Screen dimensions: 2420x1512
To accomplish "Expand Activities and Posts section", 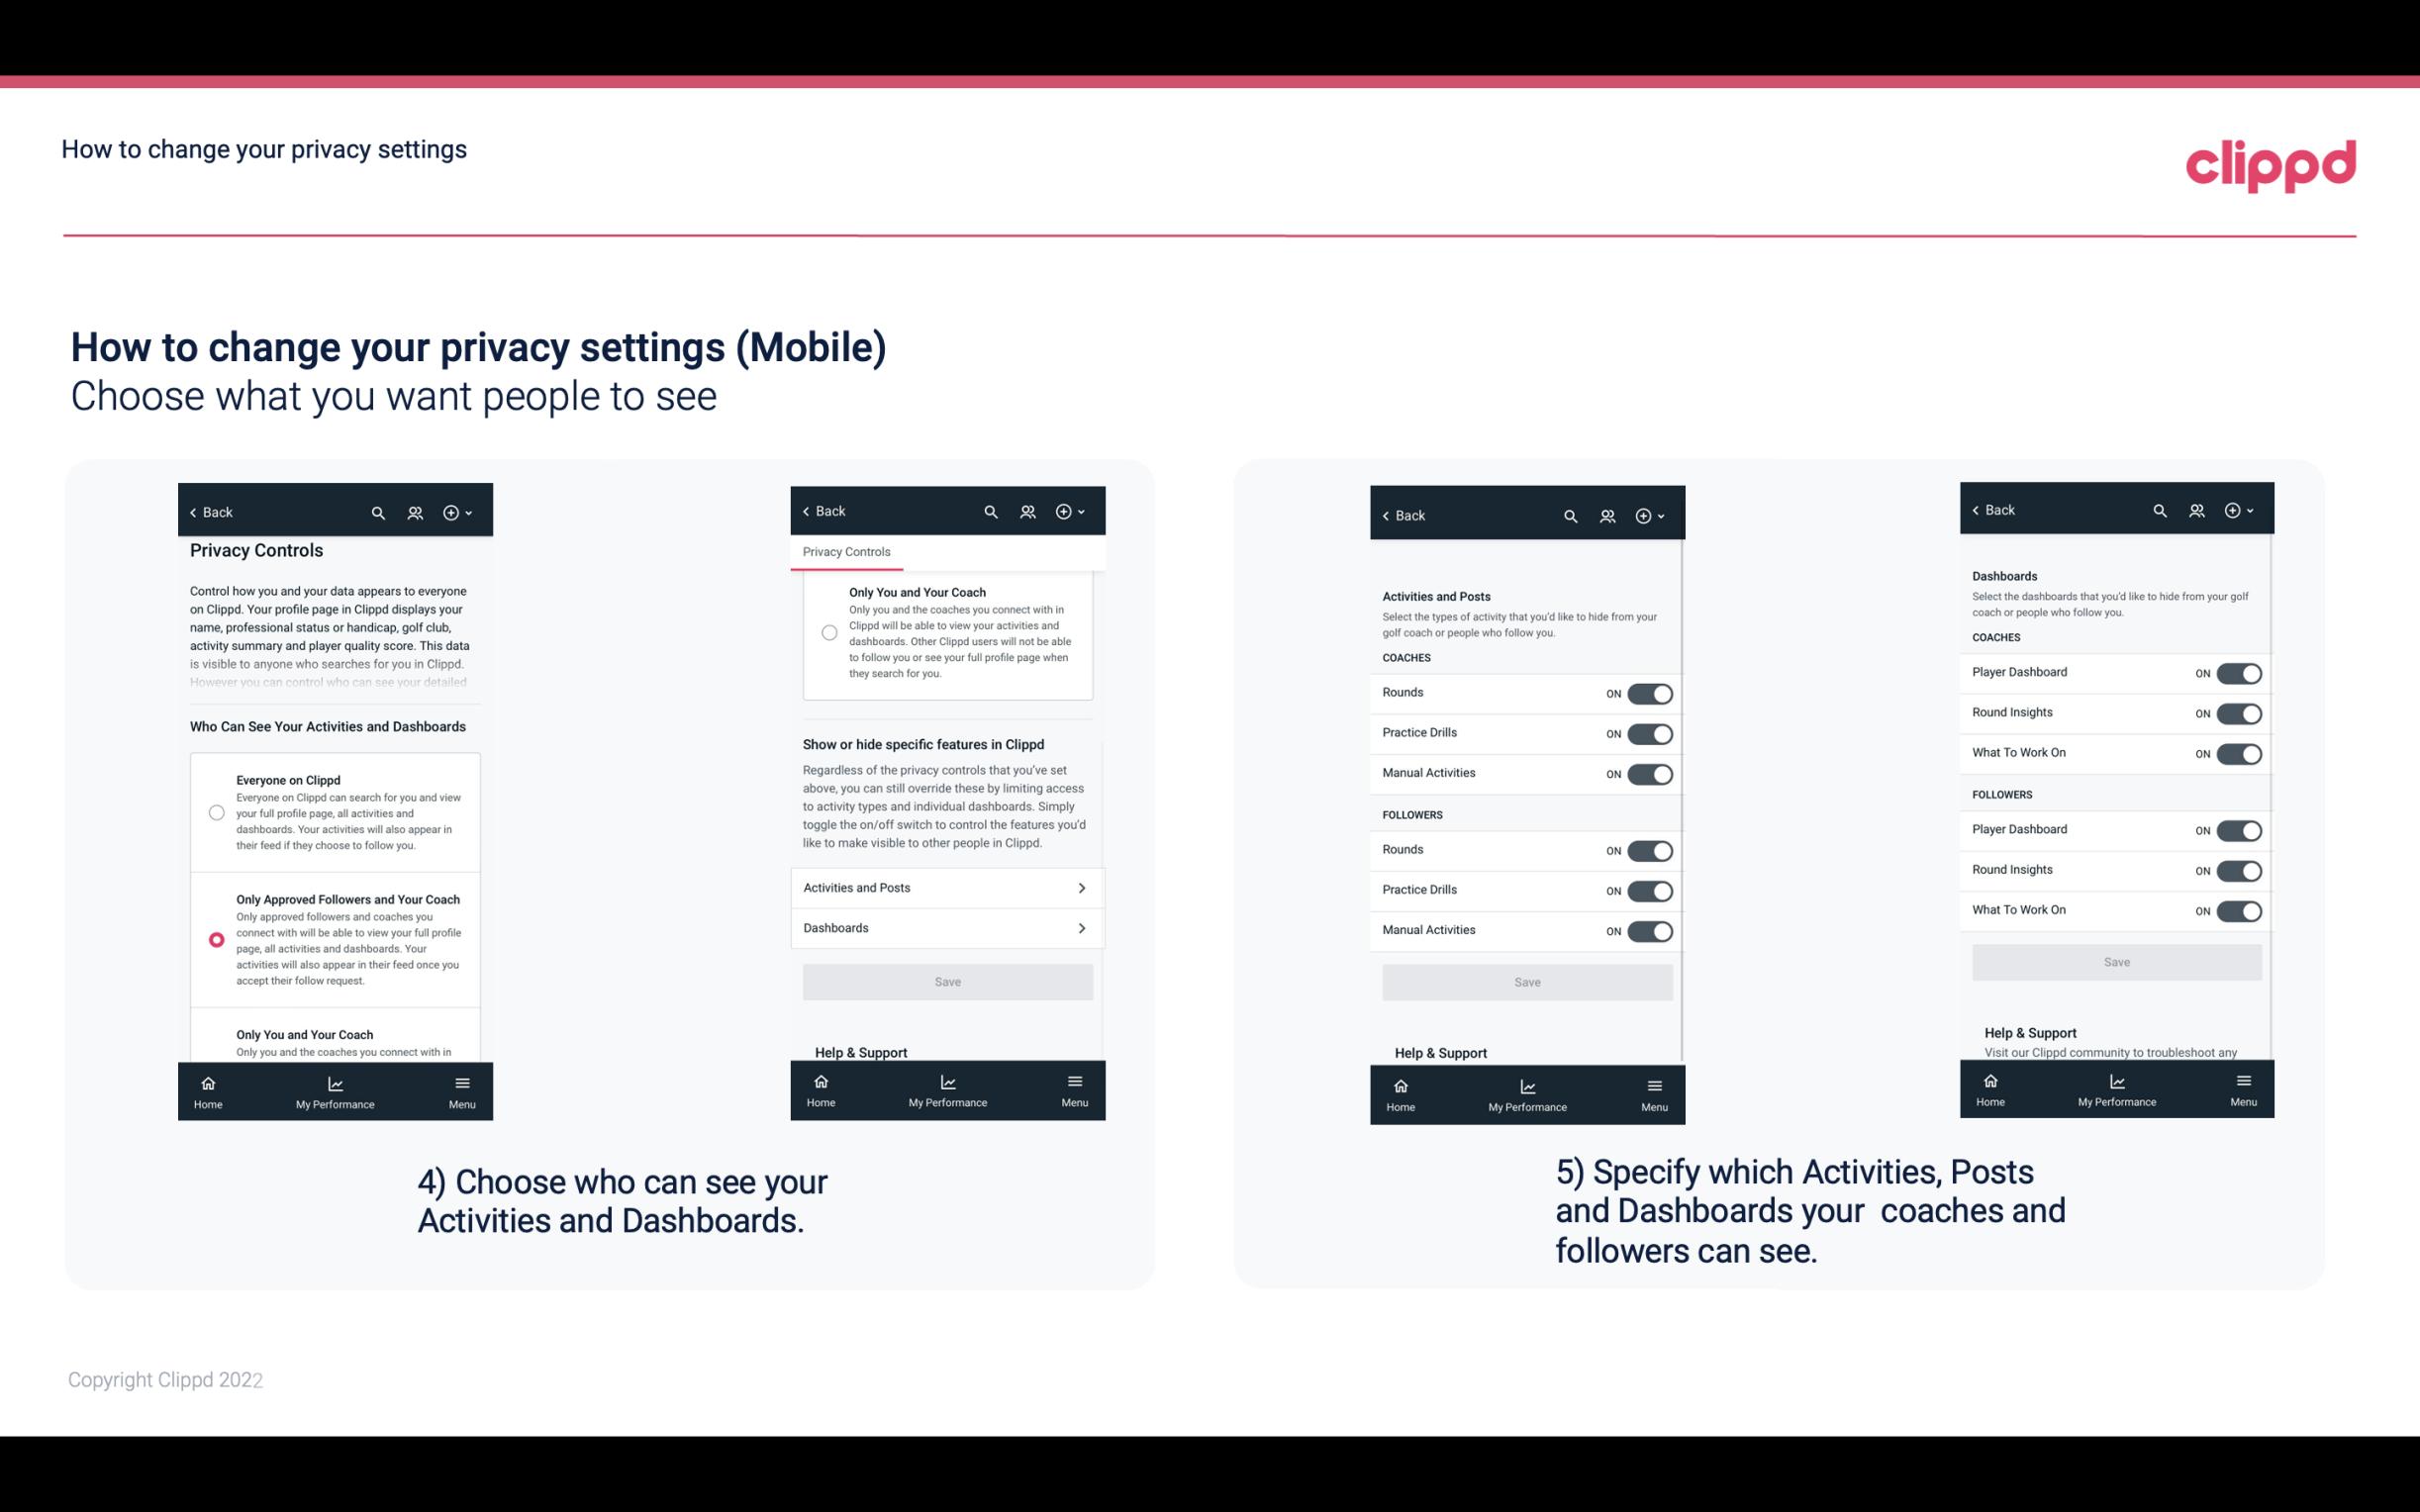I will pos(946,887).
